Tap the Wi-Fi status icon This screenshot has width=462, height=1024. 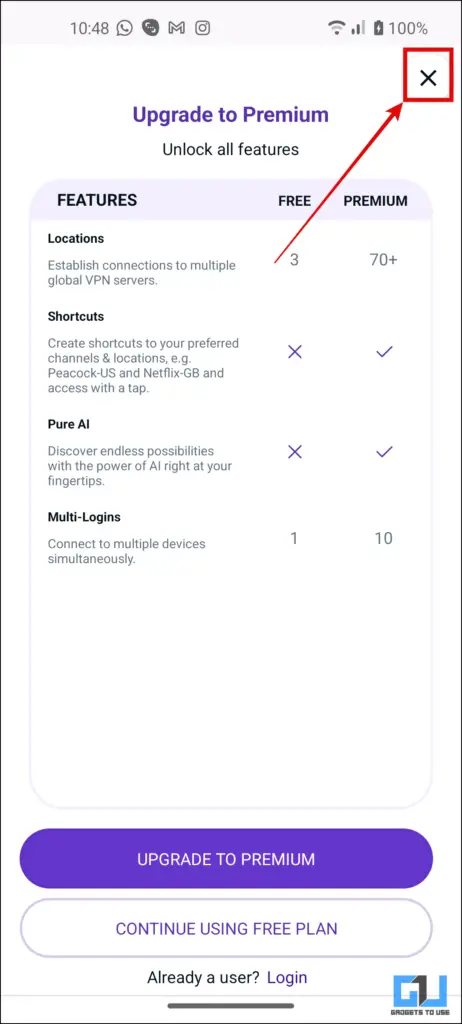(337, 28)
